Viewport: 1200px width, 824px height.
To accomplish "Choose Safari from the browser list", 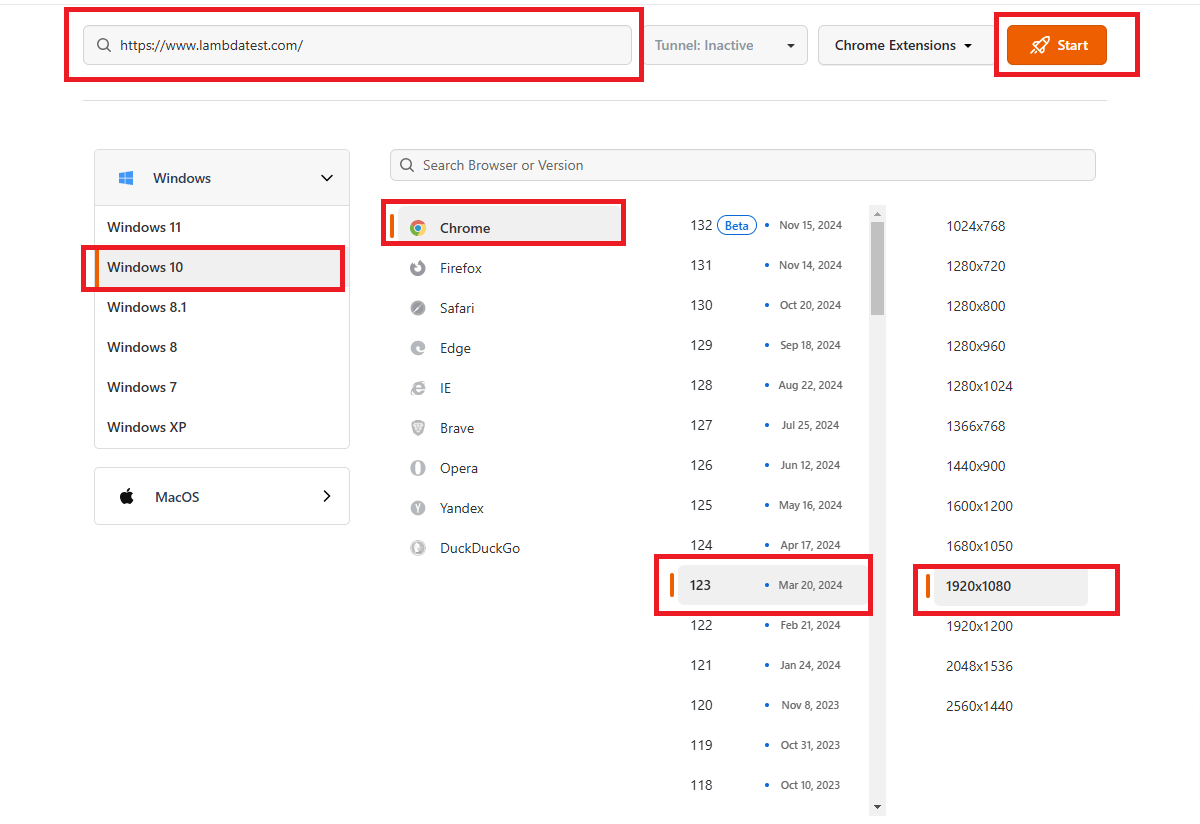I will pyautogui.click(x=418, y=308).
